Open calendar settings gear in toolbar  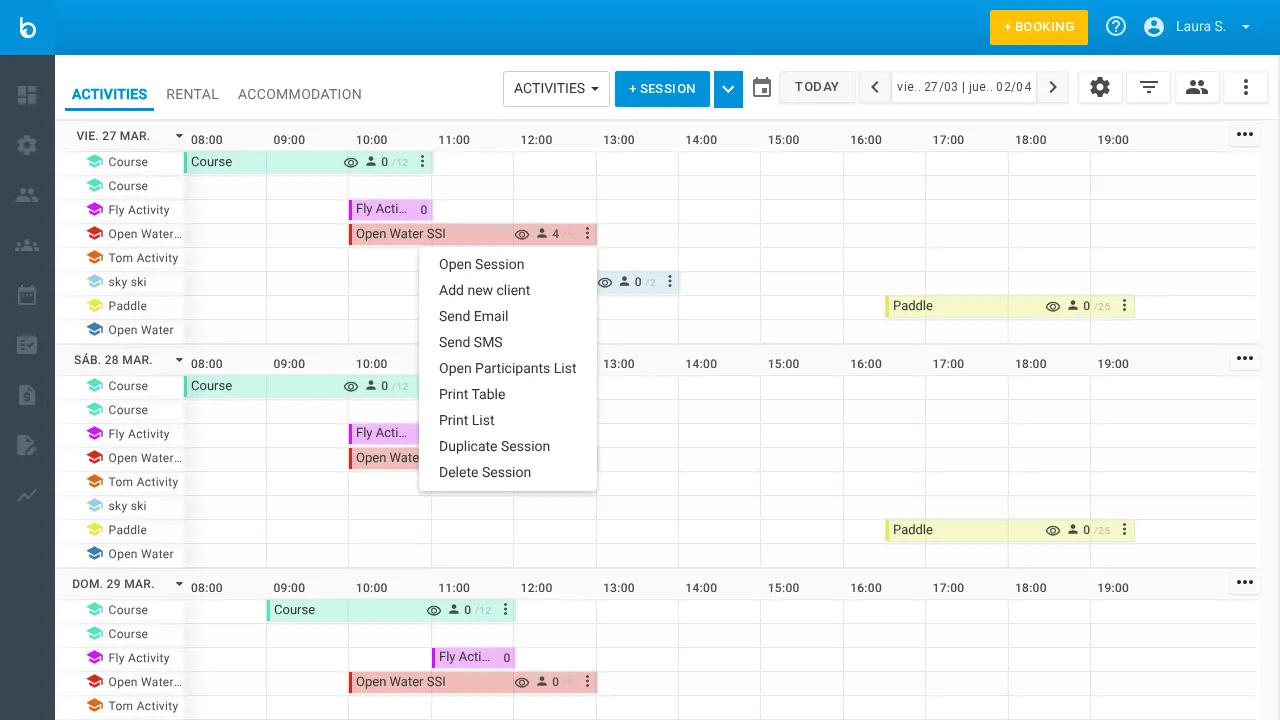tap(1100, 88)
